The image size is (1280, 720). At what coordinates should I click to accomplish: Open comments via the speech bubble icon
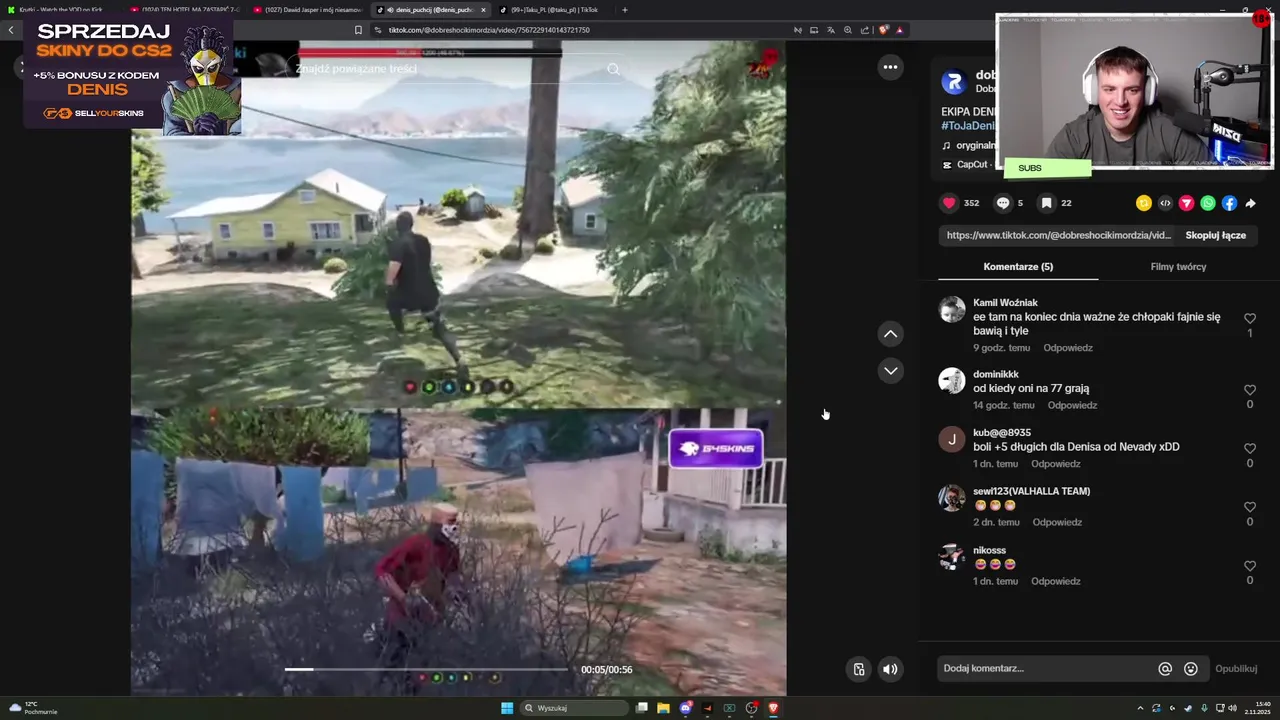[x=1003, y=203]
